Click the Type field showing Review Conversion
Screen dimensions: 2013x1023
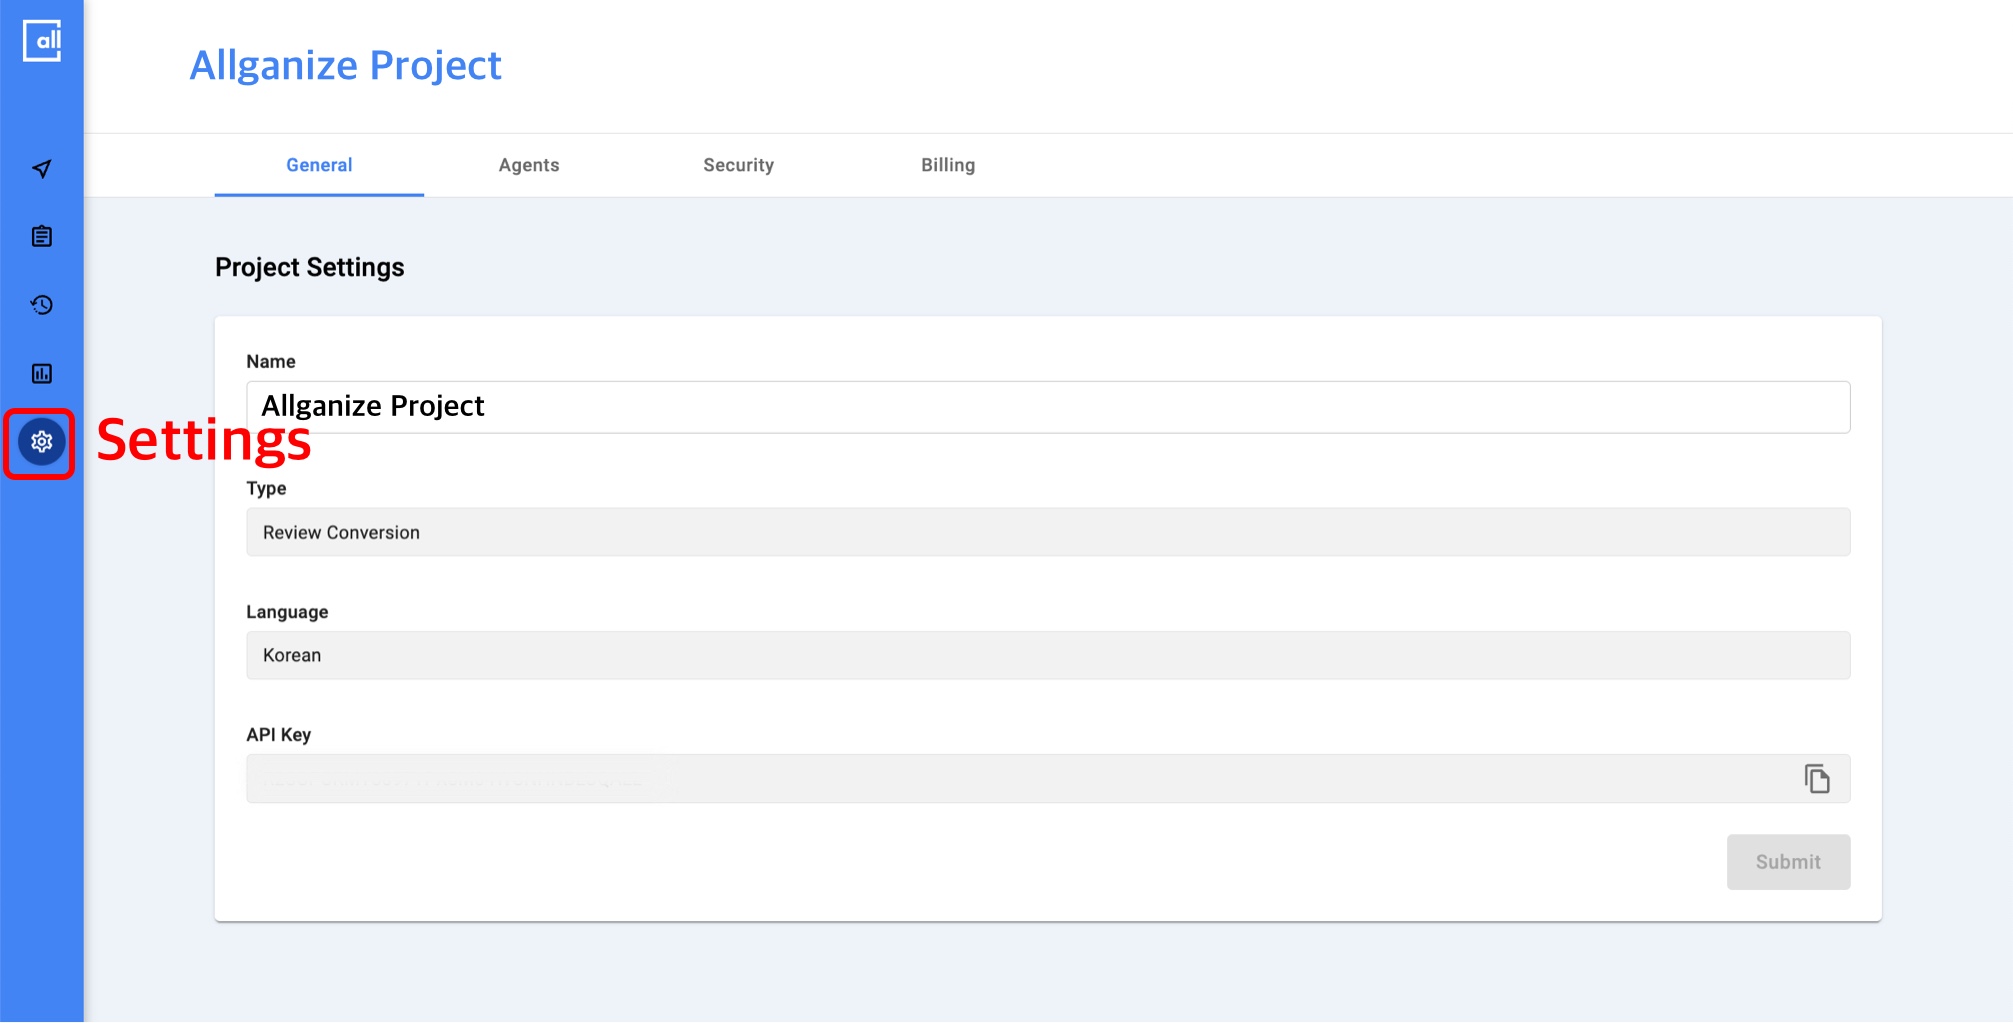point(1047,532)
